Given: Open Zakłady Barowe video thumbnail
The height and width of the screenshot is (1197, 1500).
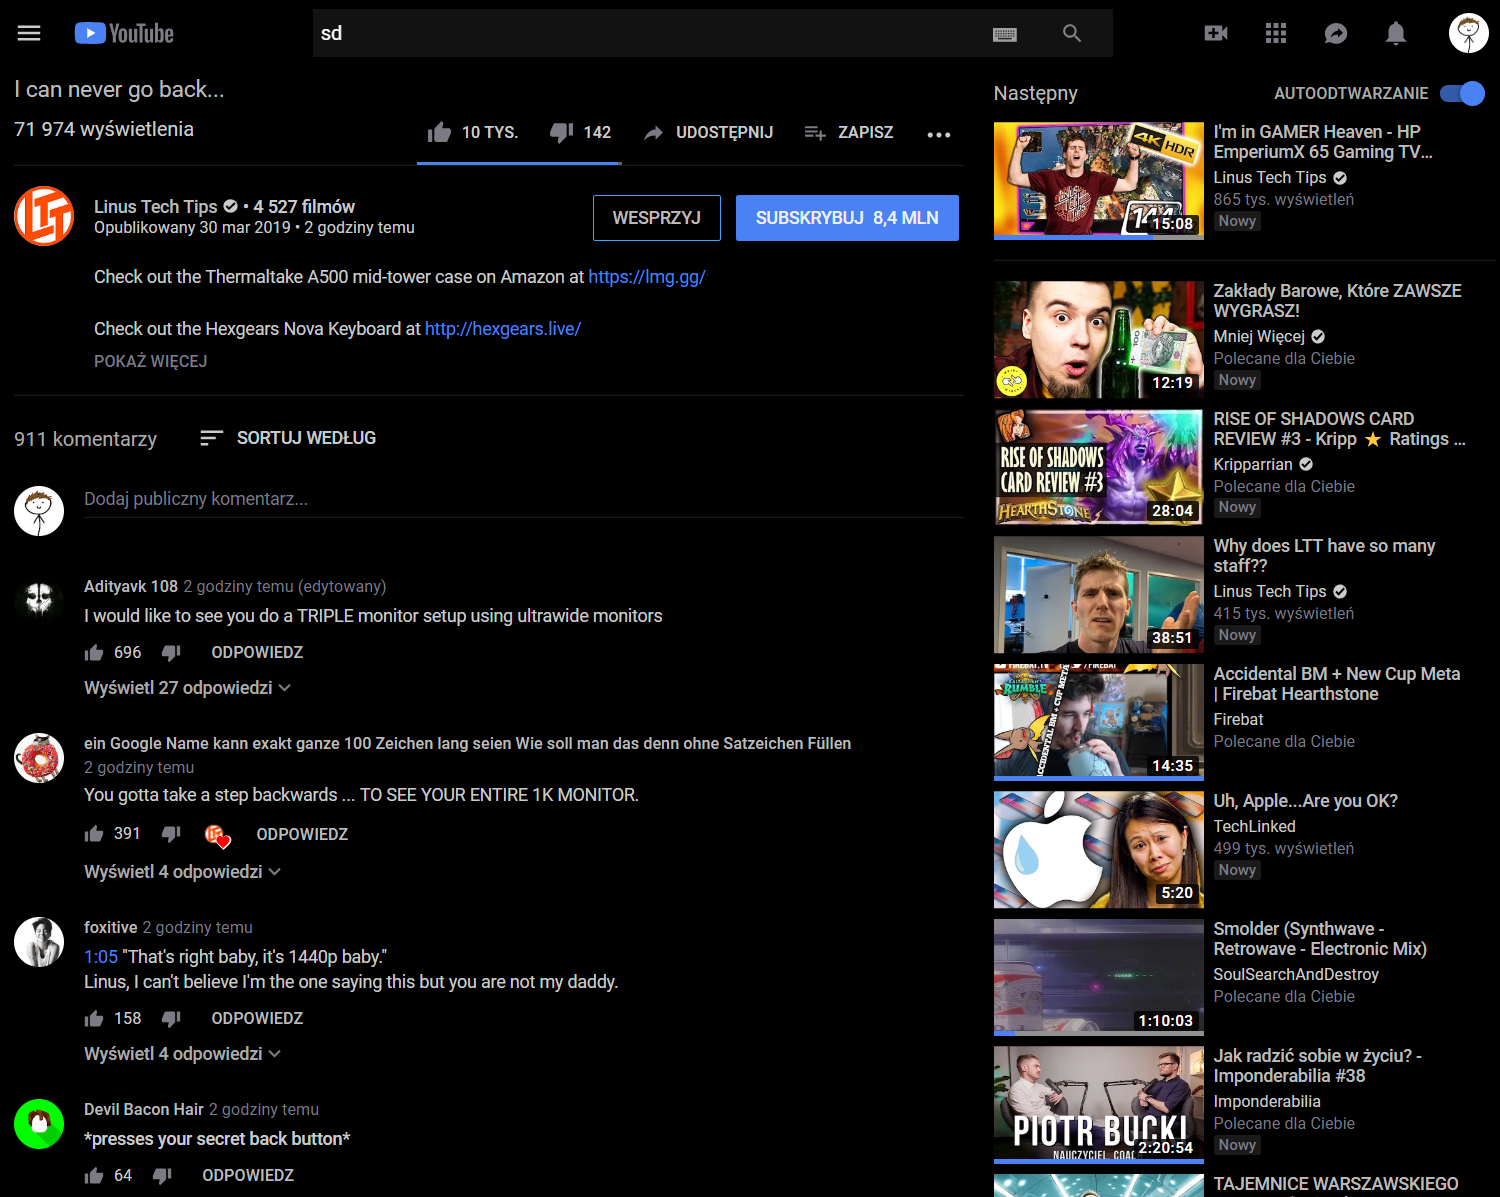Looking at the screenshot, I should click(x=1099, y=340).
